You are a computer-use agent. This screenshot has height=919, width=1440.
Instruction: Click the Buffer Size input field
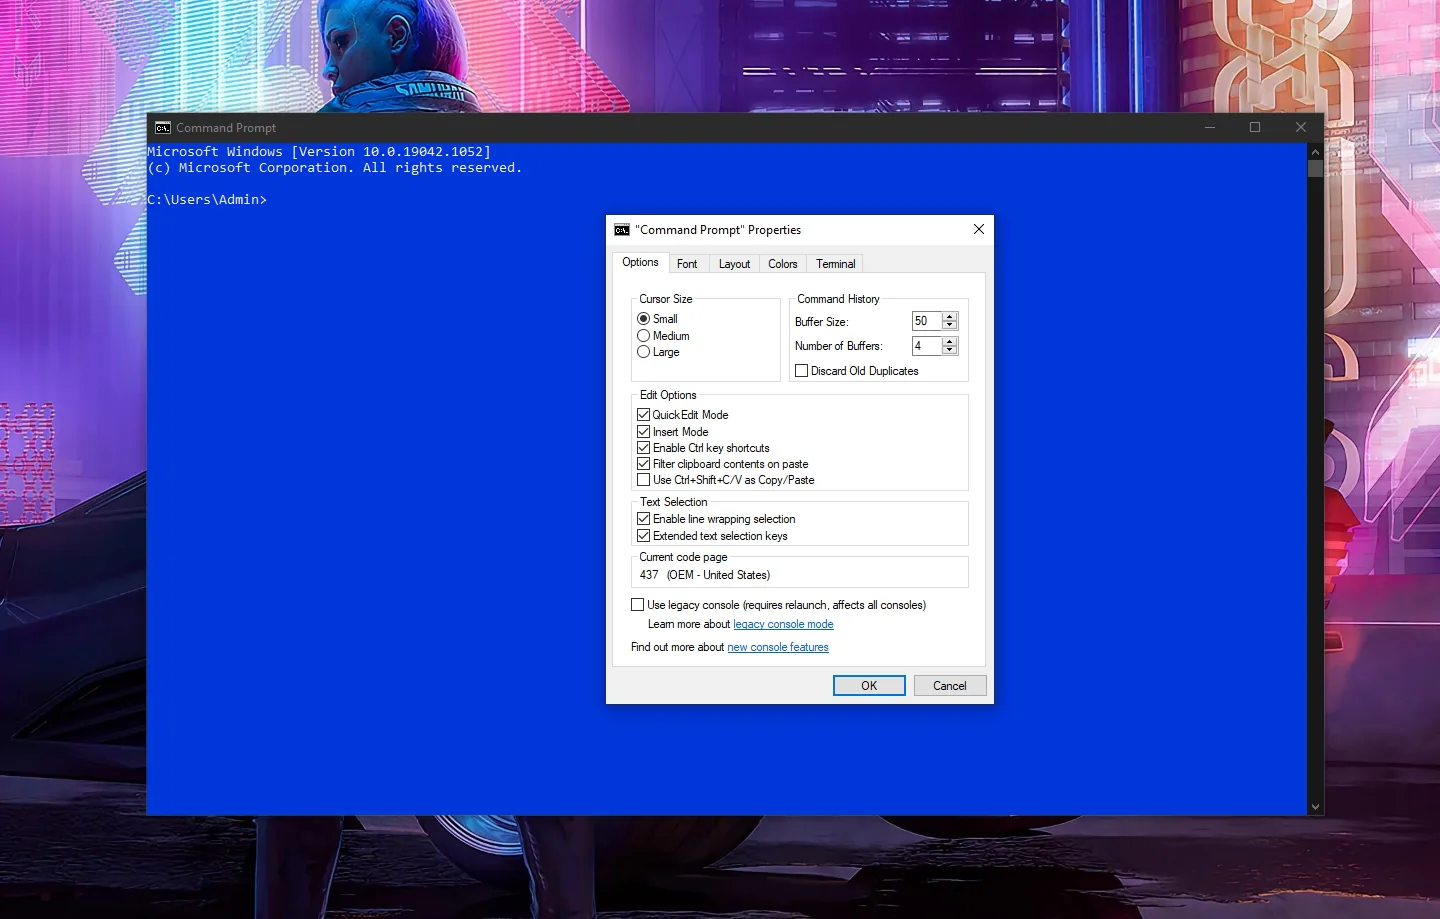coord(927,321)
